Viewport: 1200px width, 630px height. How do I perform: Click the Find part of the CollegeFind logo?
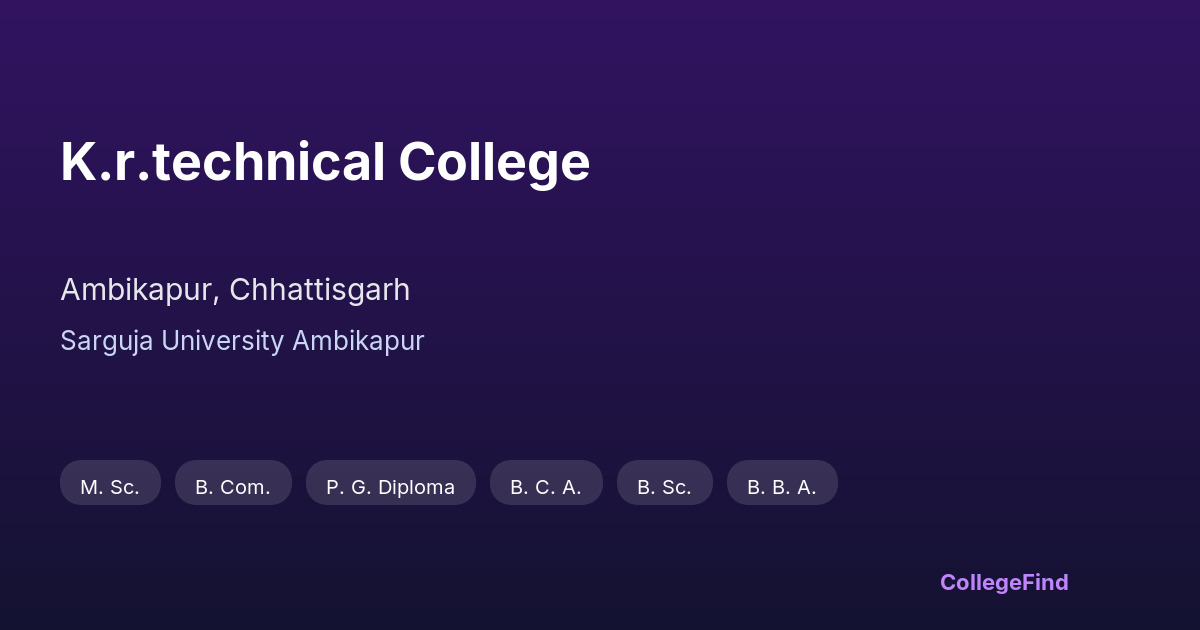[x=1047, y=582]
